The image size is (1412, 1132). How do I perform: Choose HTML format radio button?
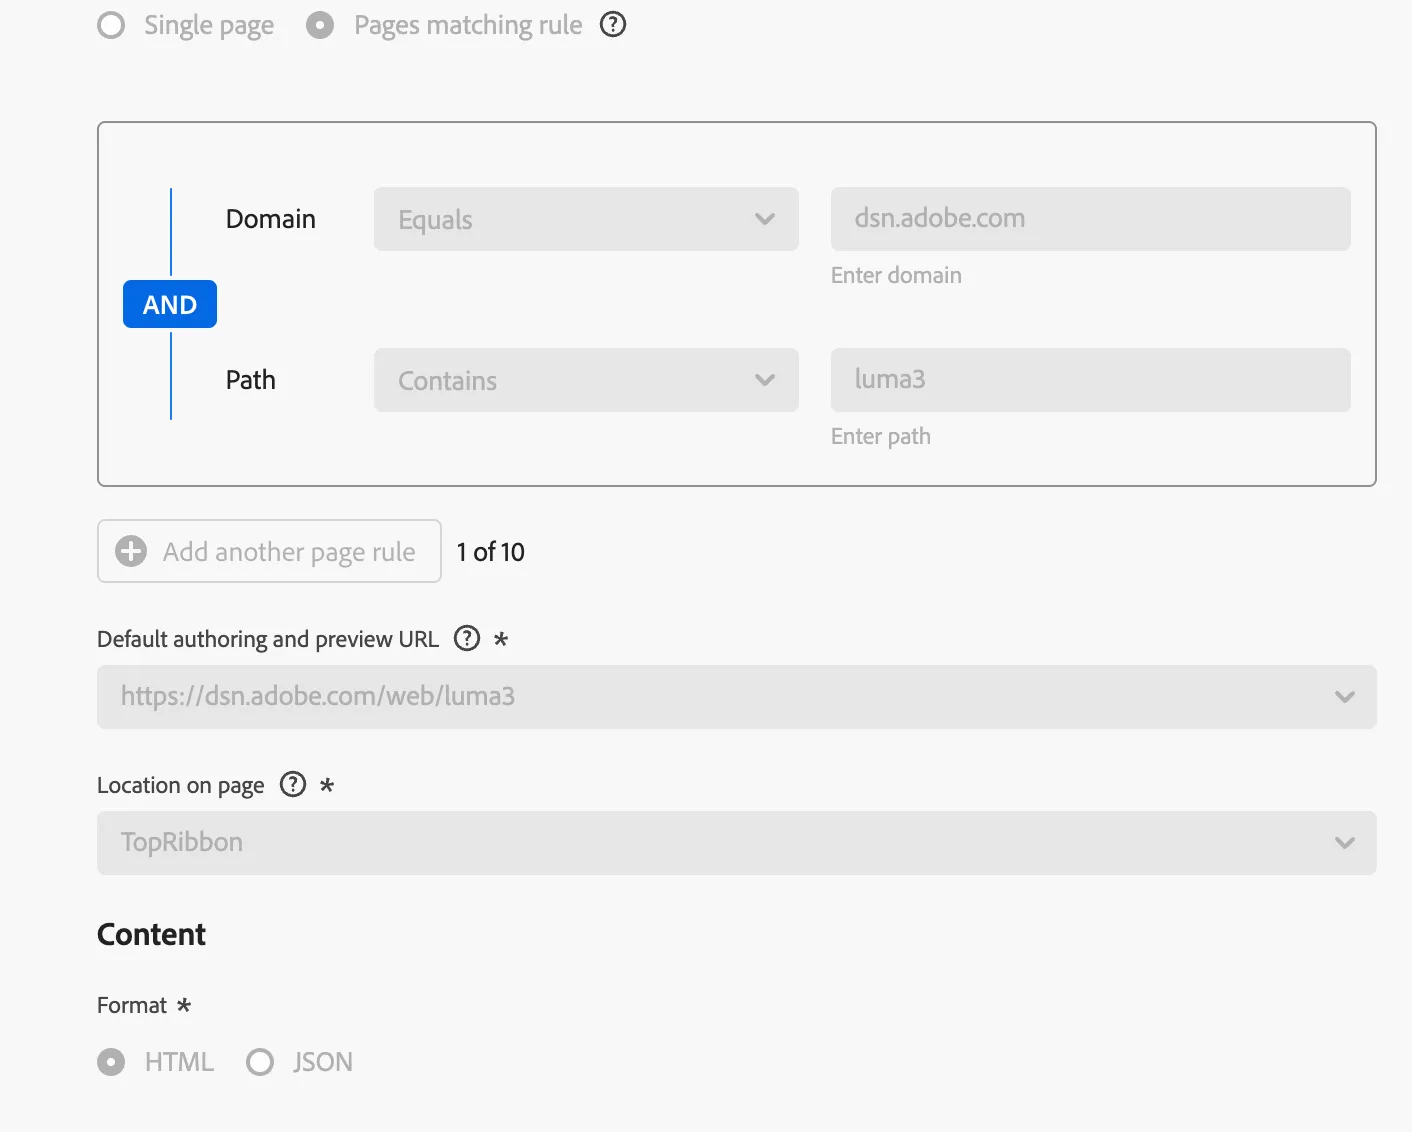111,1062
